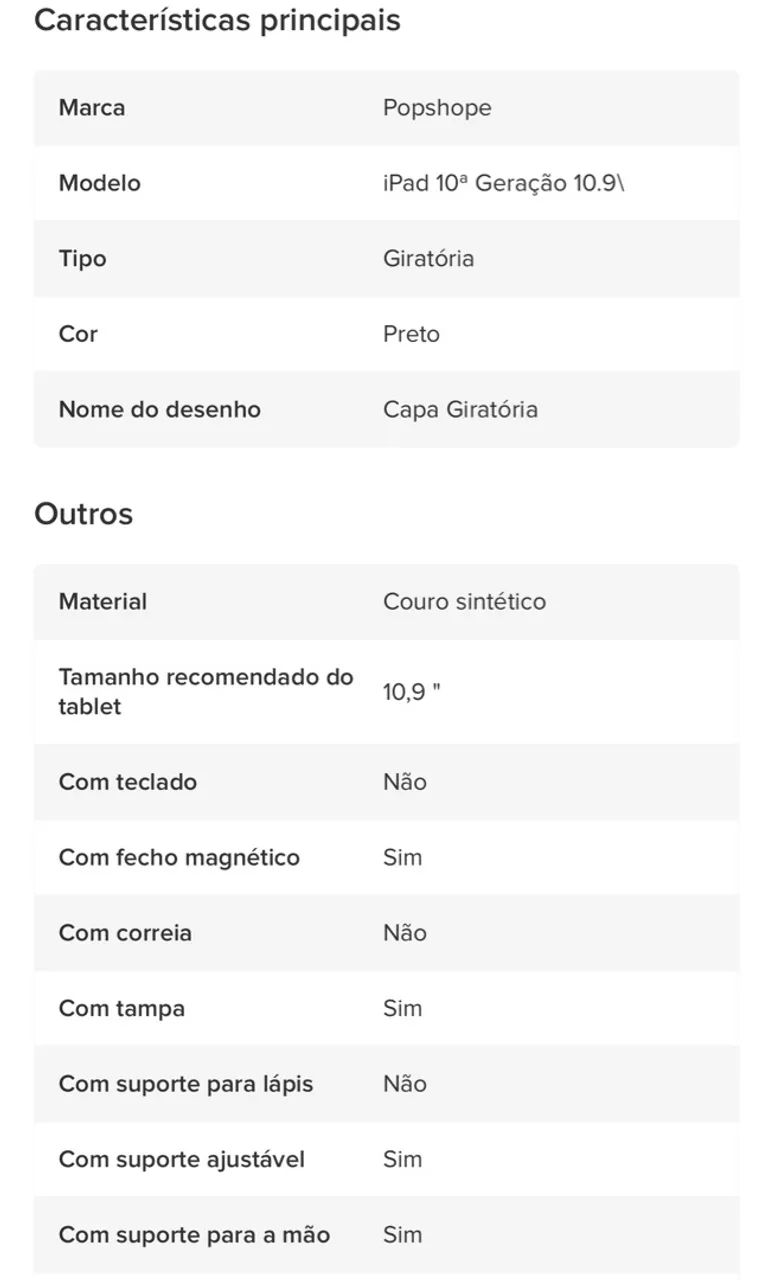Click "Tamanho recomendado do tablet" label
This screenshot has width=773, height=1280.
click(206, 692)
